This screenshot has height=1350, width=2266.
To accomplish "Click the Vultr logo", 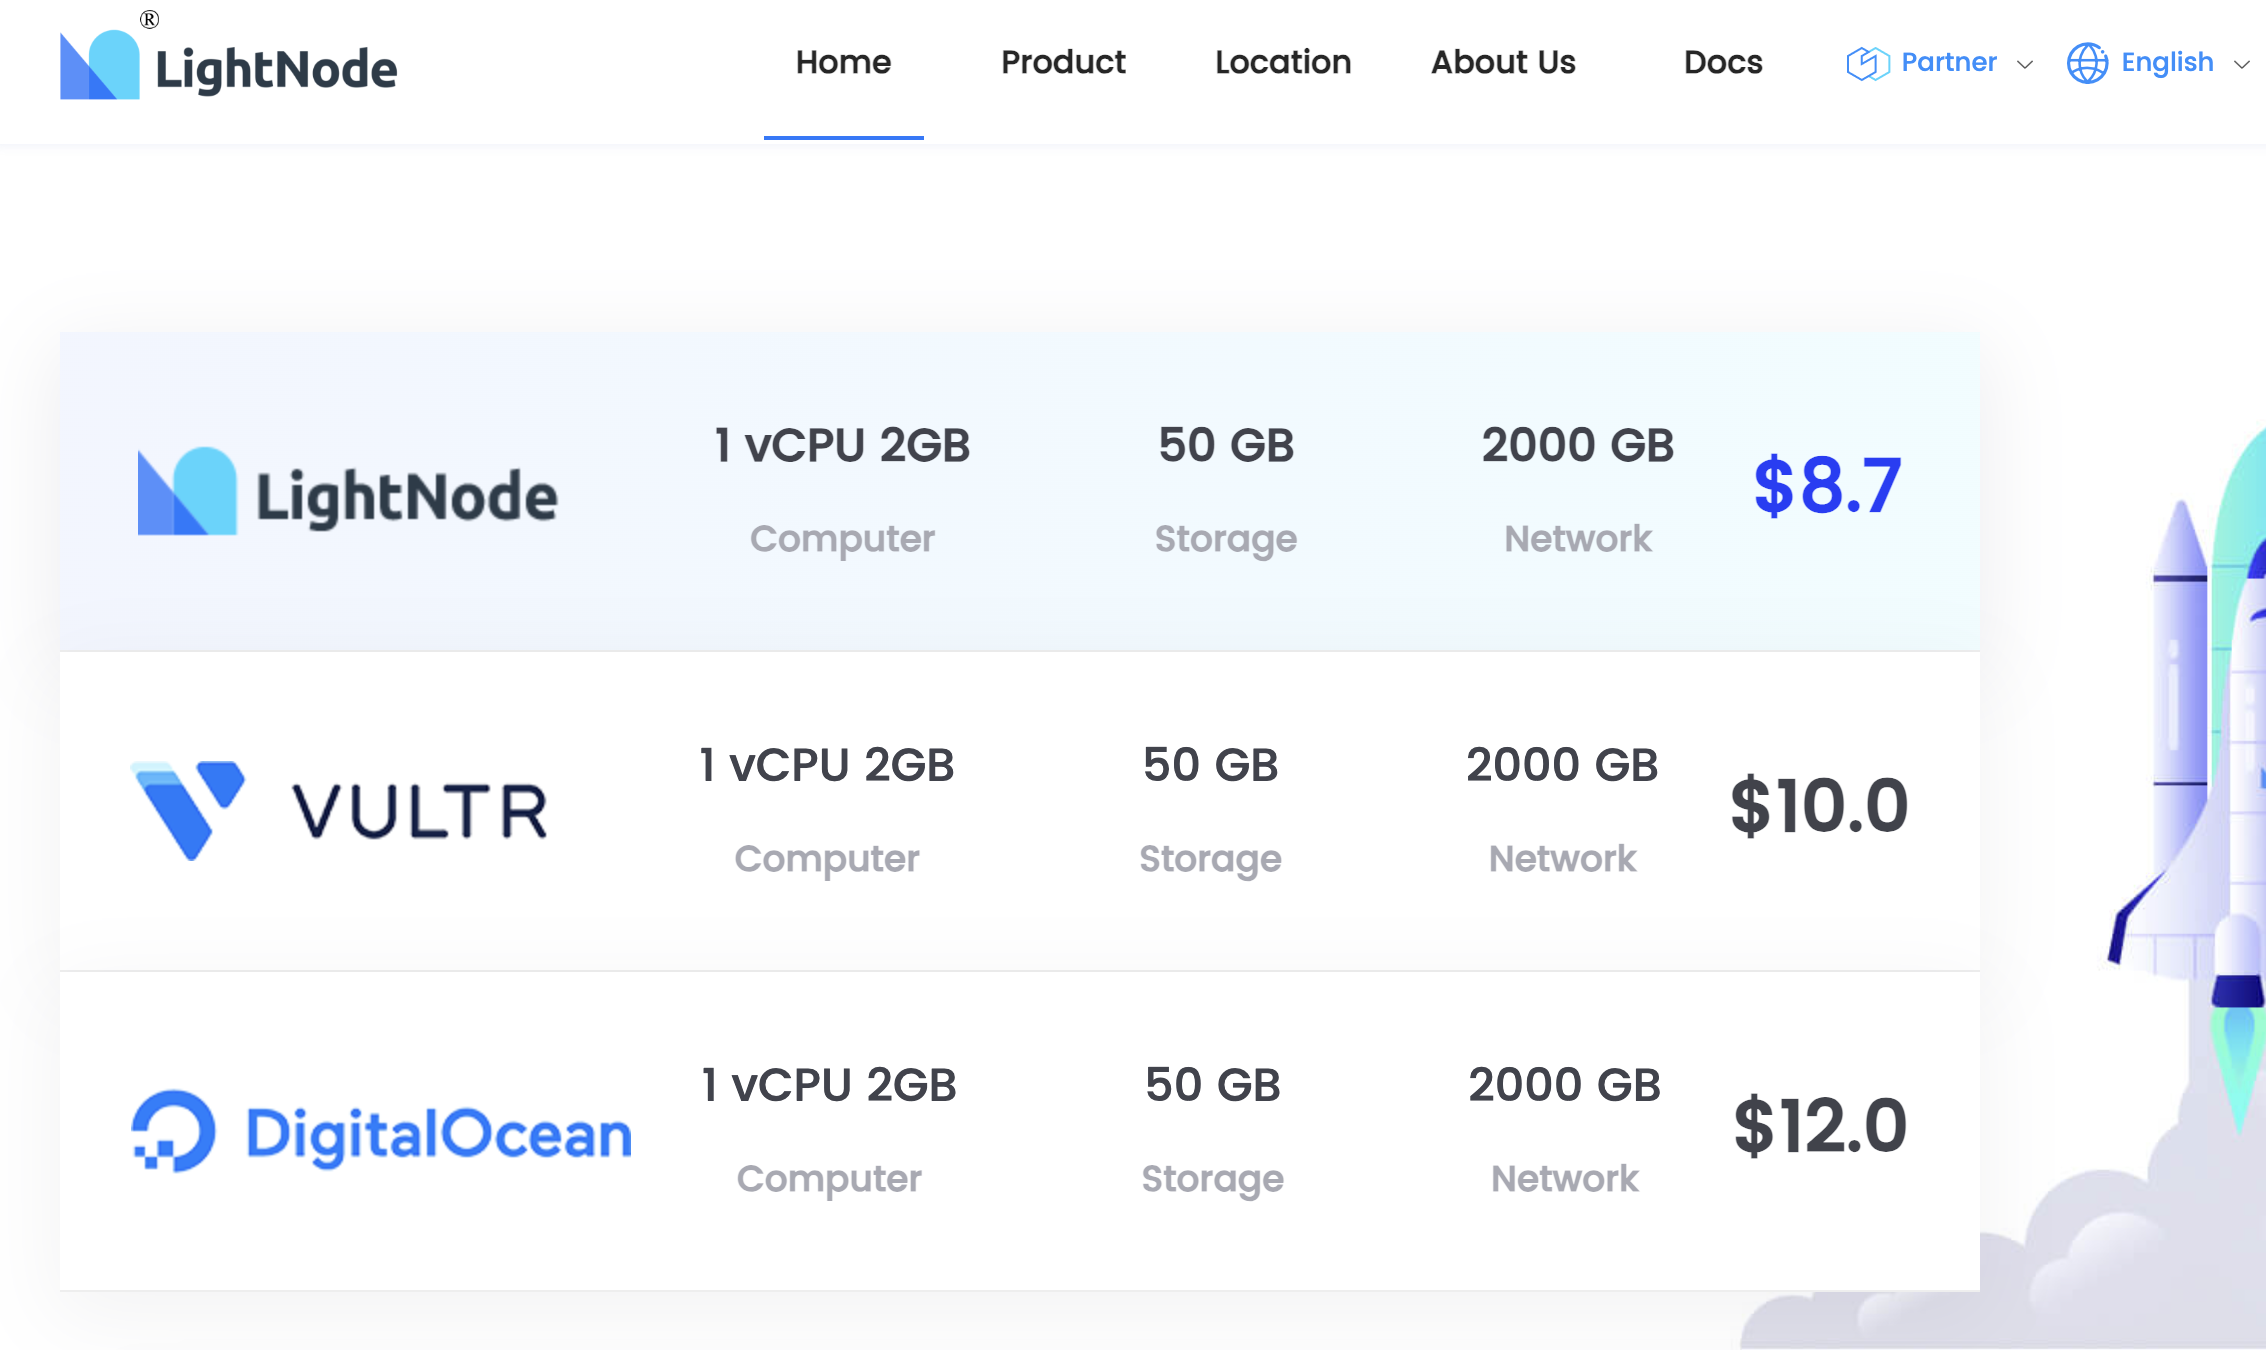I will 339,809.
